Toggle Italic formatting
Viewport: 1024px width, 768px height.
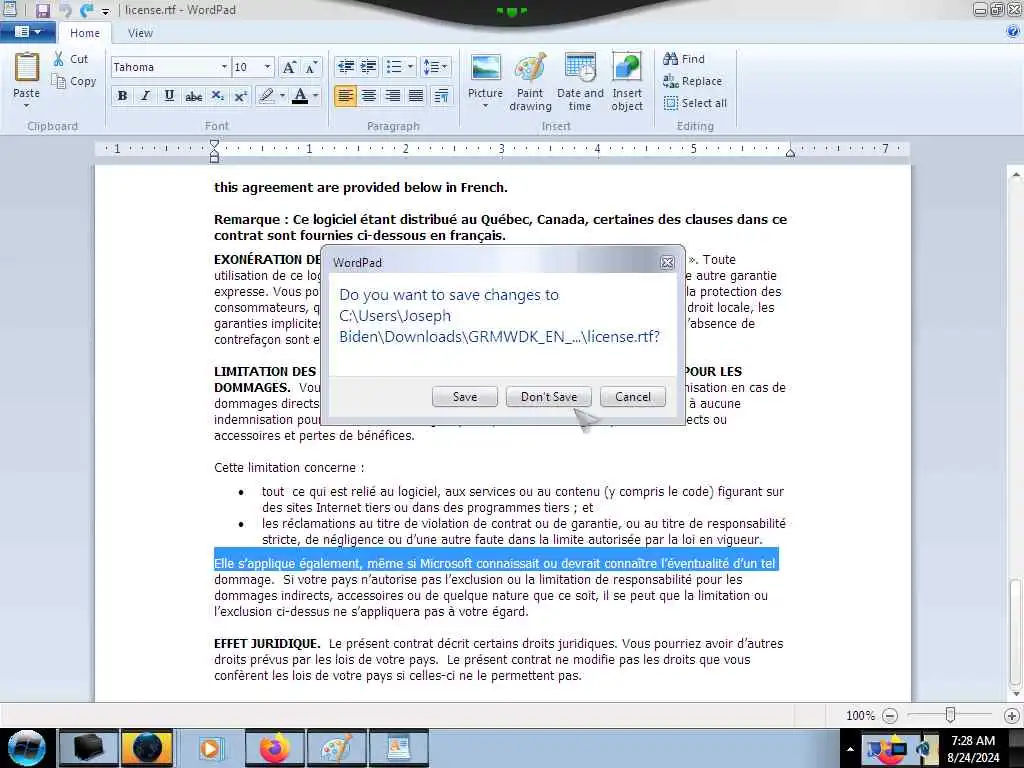pyautogui.click(x=146, y=96)
